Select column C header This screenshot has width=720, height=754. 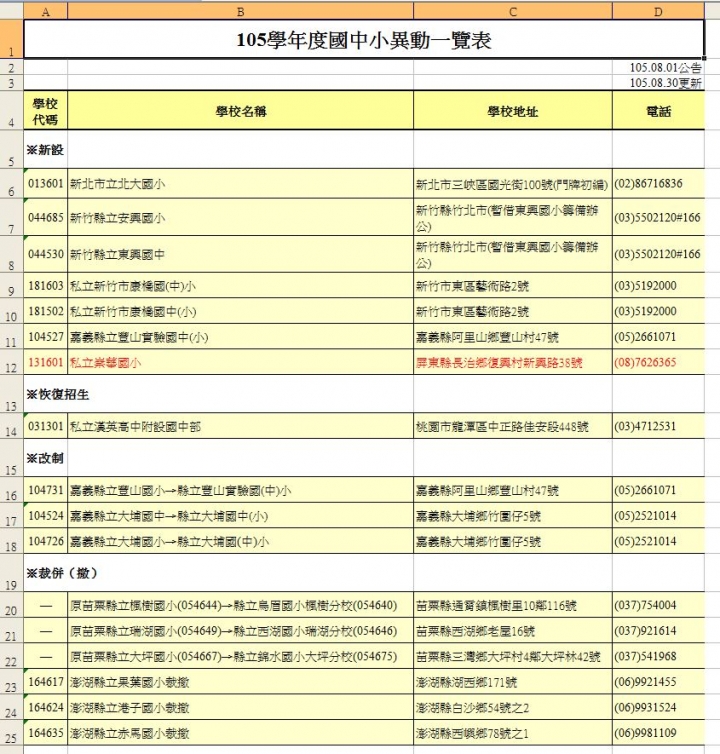point(513,12)
